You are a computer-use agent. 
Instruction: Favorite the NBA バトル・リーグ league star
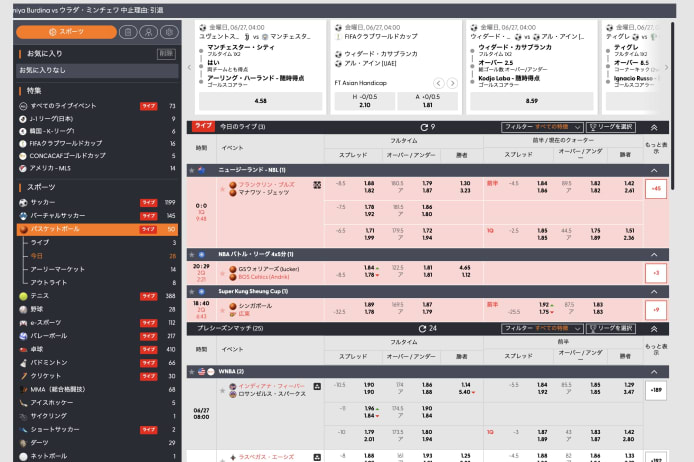pos(192,254)
